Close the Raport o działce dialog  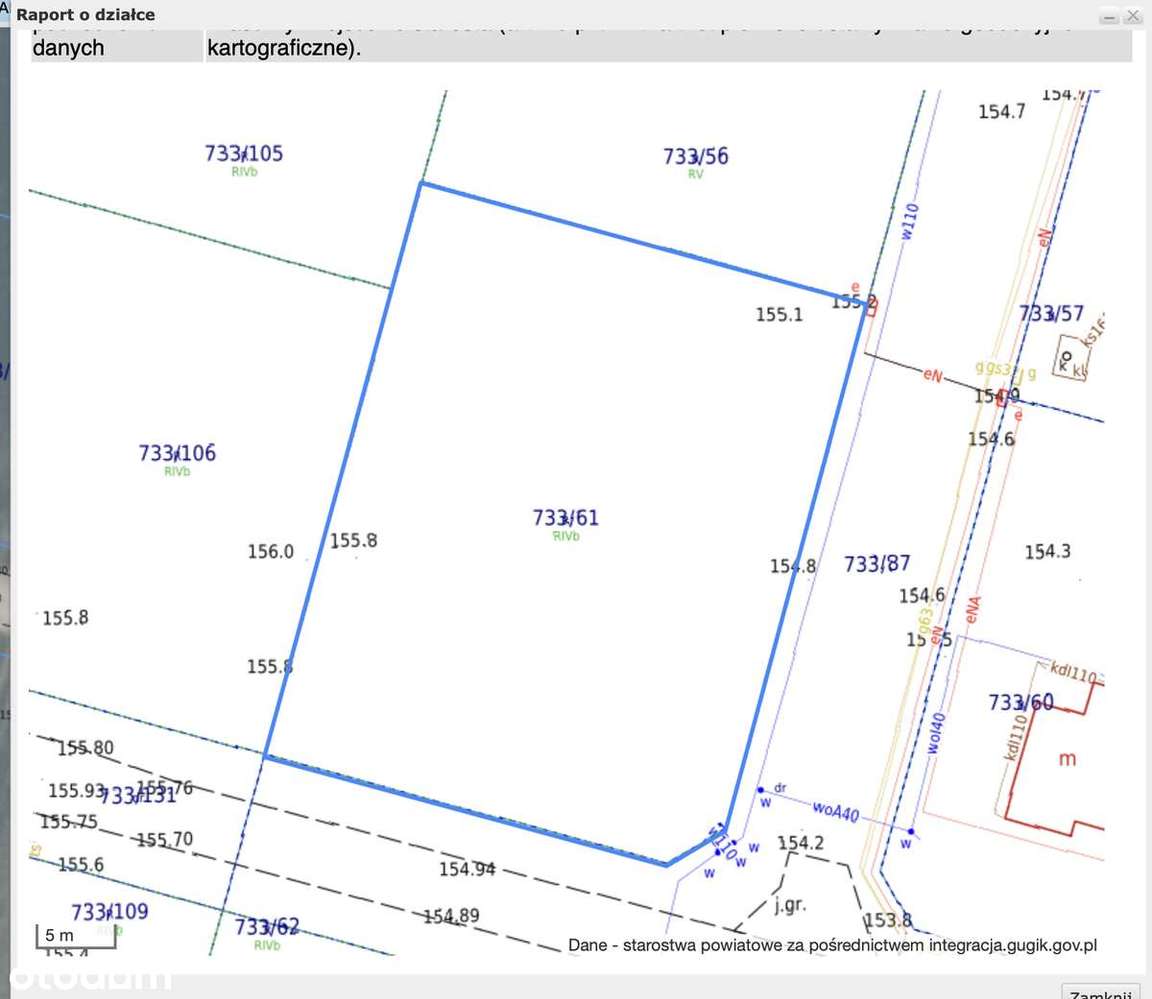point(1134,15)
